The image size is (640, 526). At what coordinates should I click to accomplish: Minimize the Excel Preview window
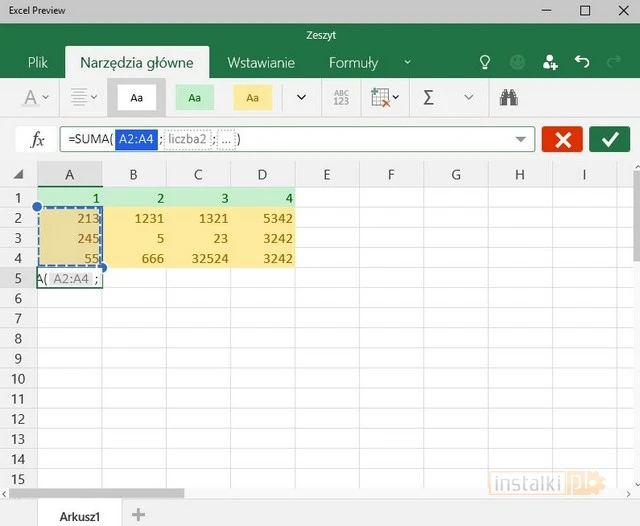(x=546, y=11)
